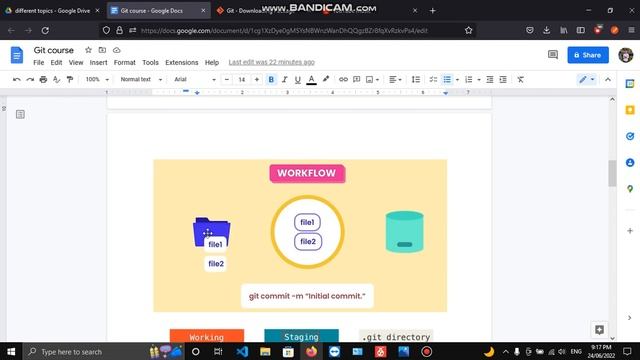Show the document outline icon
The width and height of the screenshot is (640, 360).
click(20, 114)
